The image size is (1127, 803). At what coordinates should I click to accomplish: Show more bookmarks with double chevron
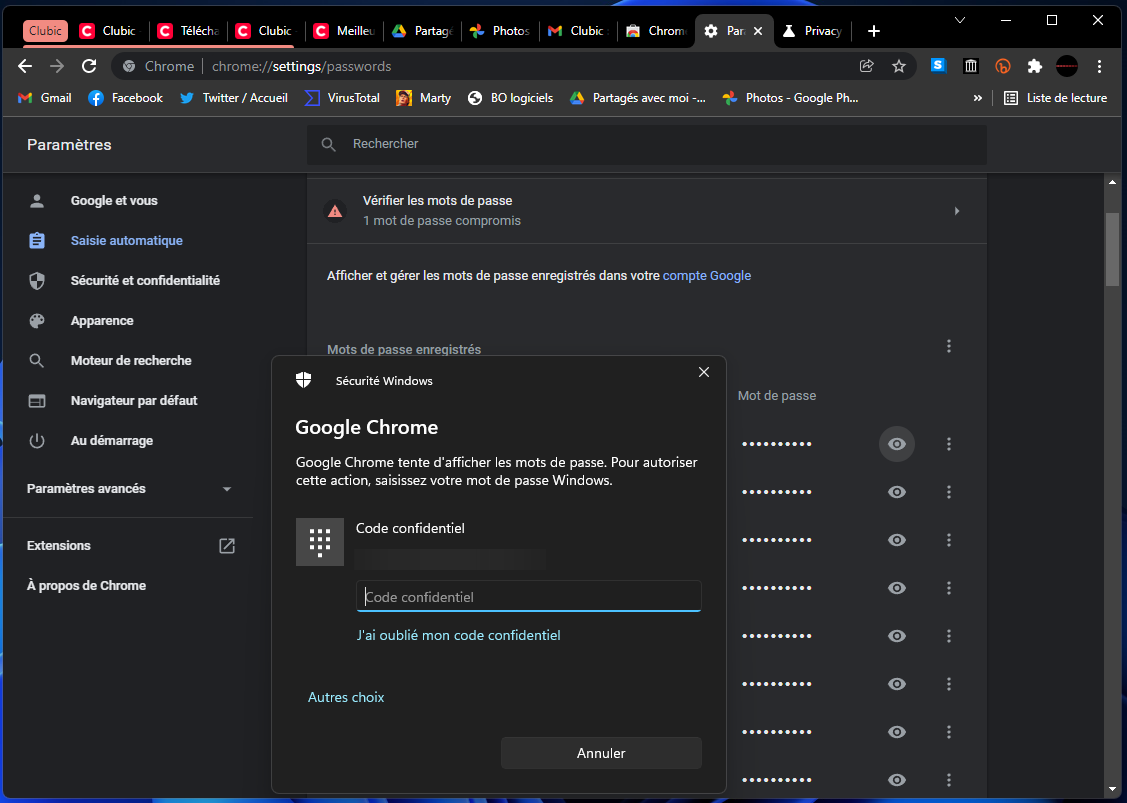(978, 98)
